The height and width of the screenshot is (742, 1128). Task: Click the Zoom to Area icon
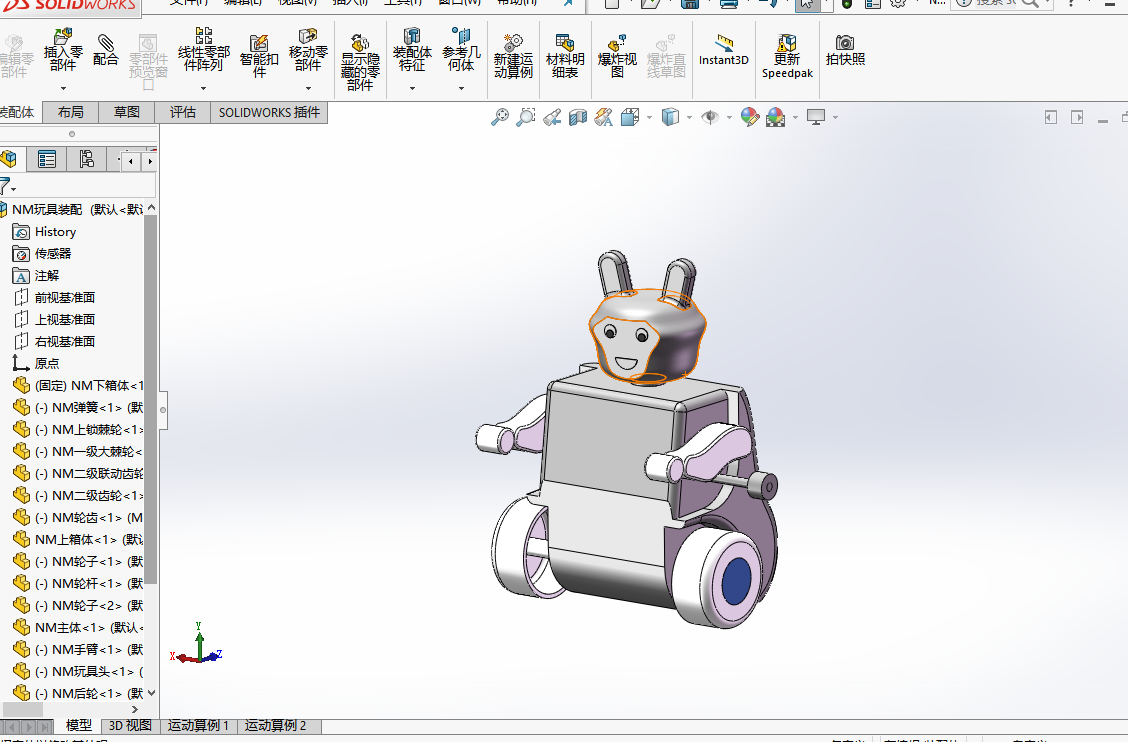526,117
